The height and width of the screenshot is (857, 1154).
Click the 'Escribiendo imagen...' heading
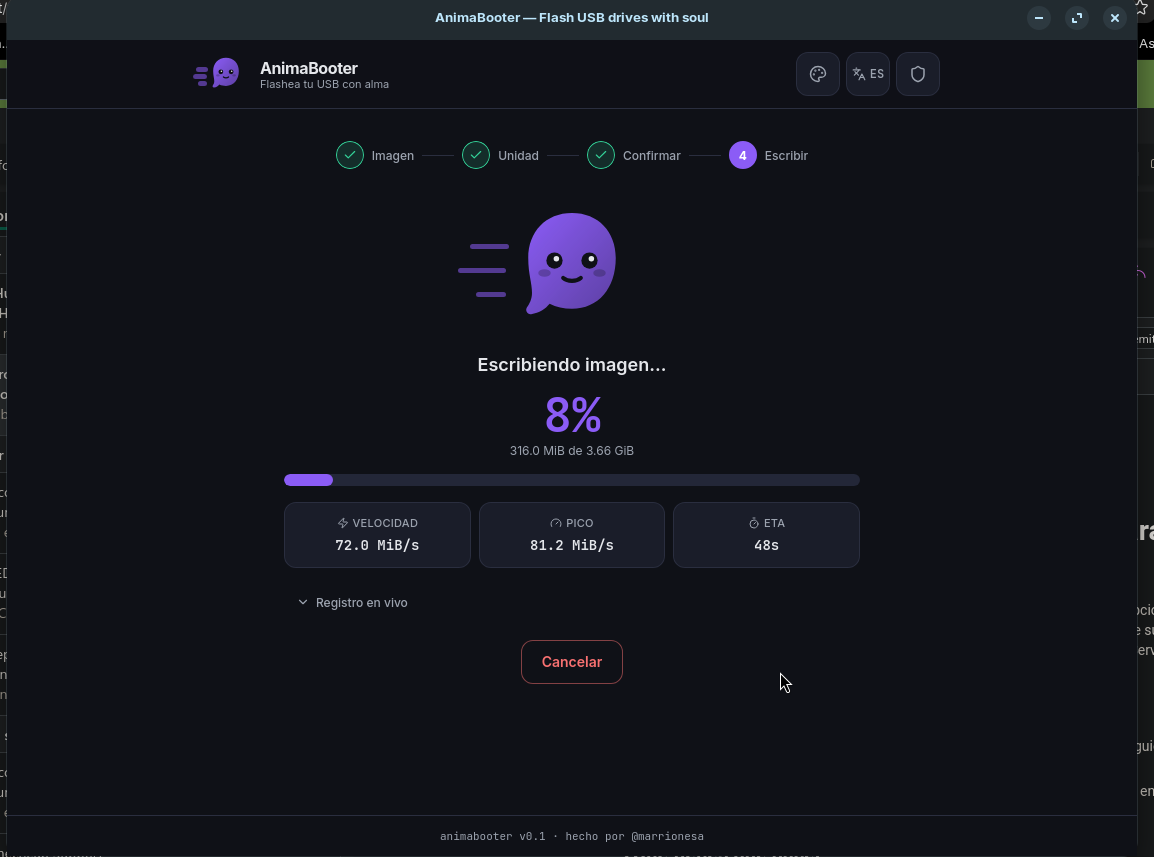[x=572, y=365]
